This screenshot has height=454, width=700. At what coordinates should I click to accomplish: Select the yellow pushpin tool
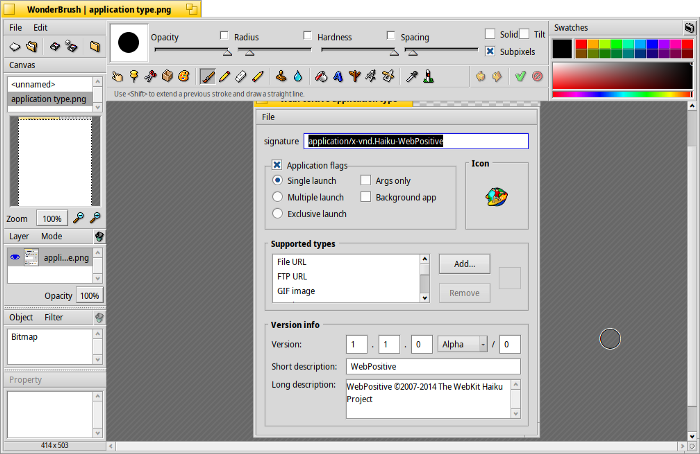pyautogui.click(x=133, y=77)
